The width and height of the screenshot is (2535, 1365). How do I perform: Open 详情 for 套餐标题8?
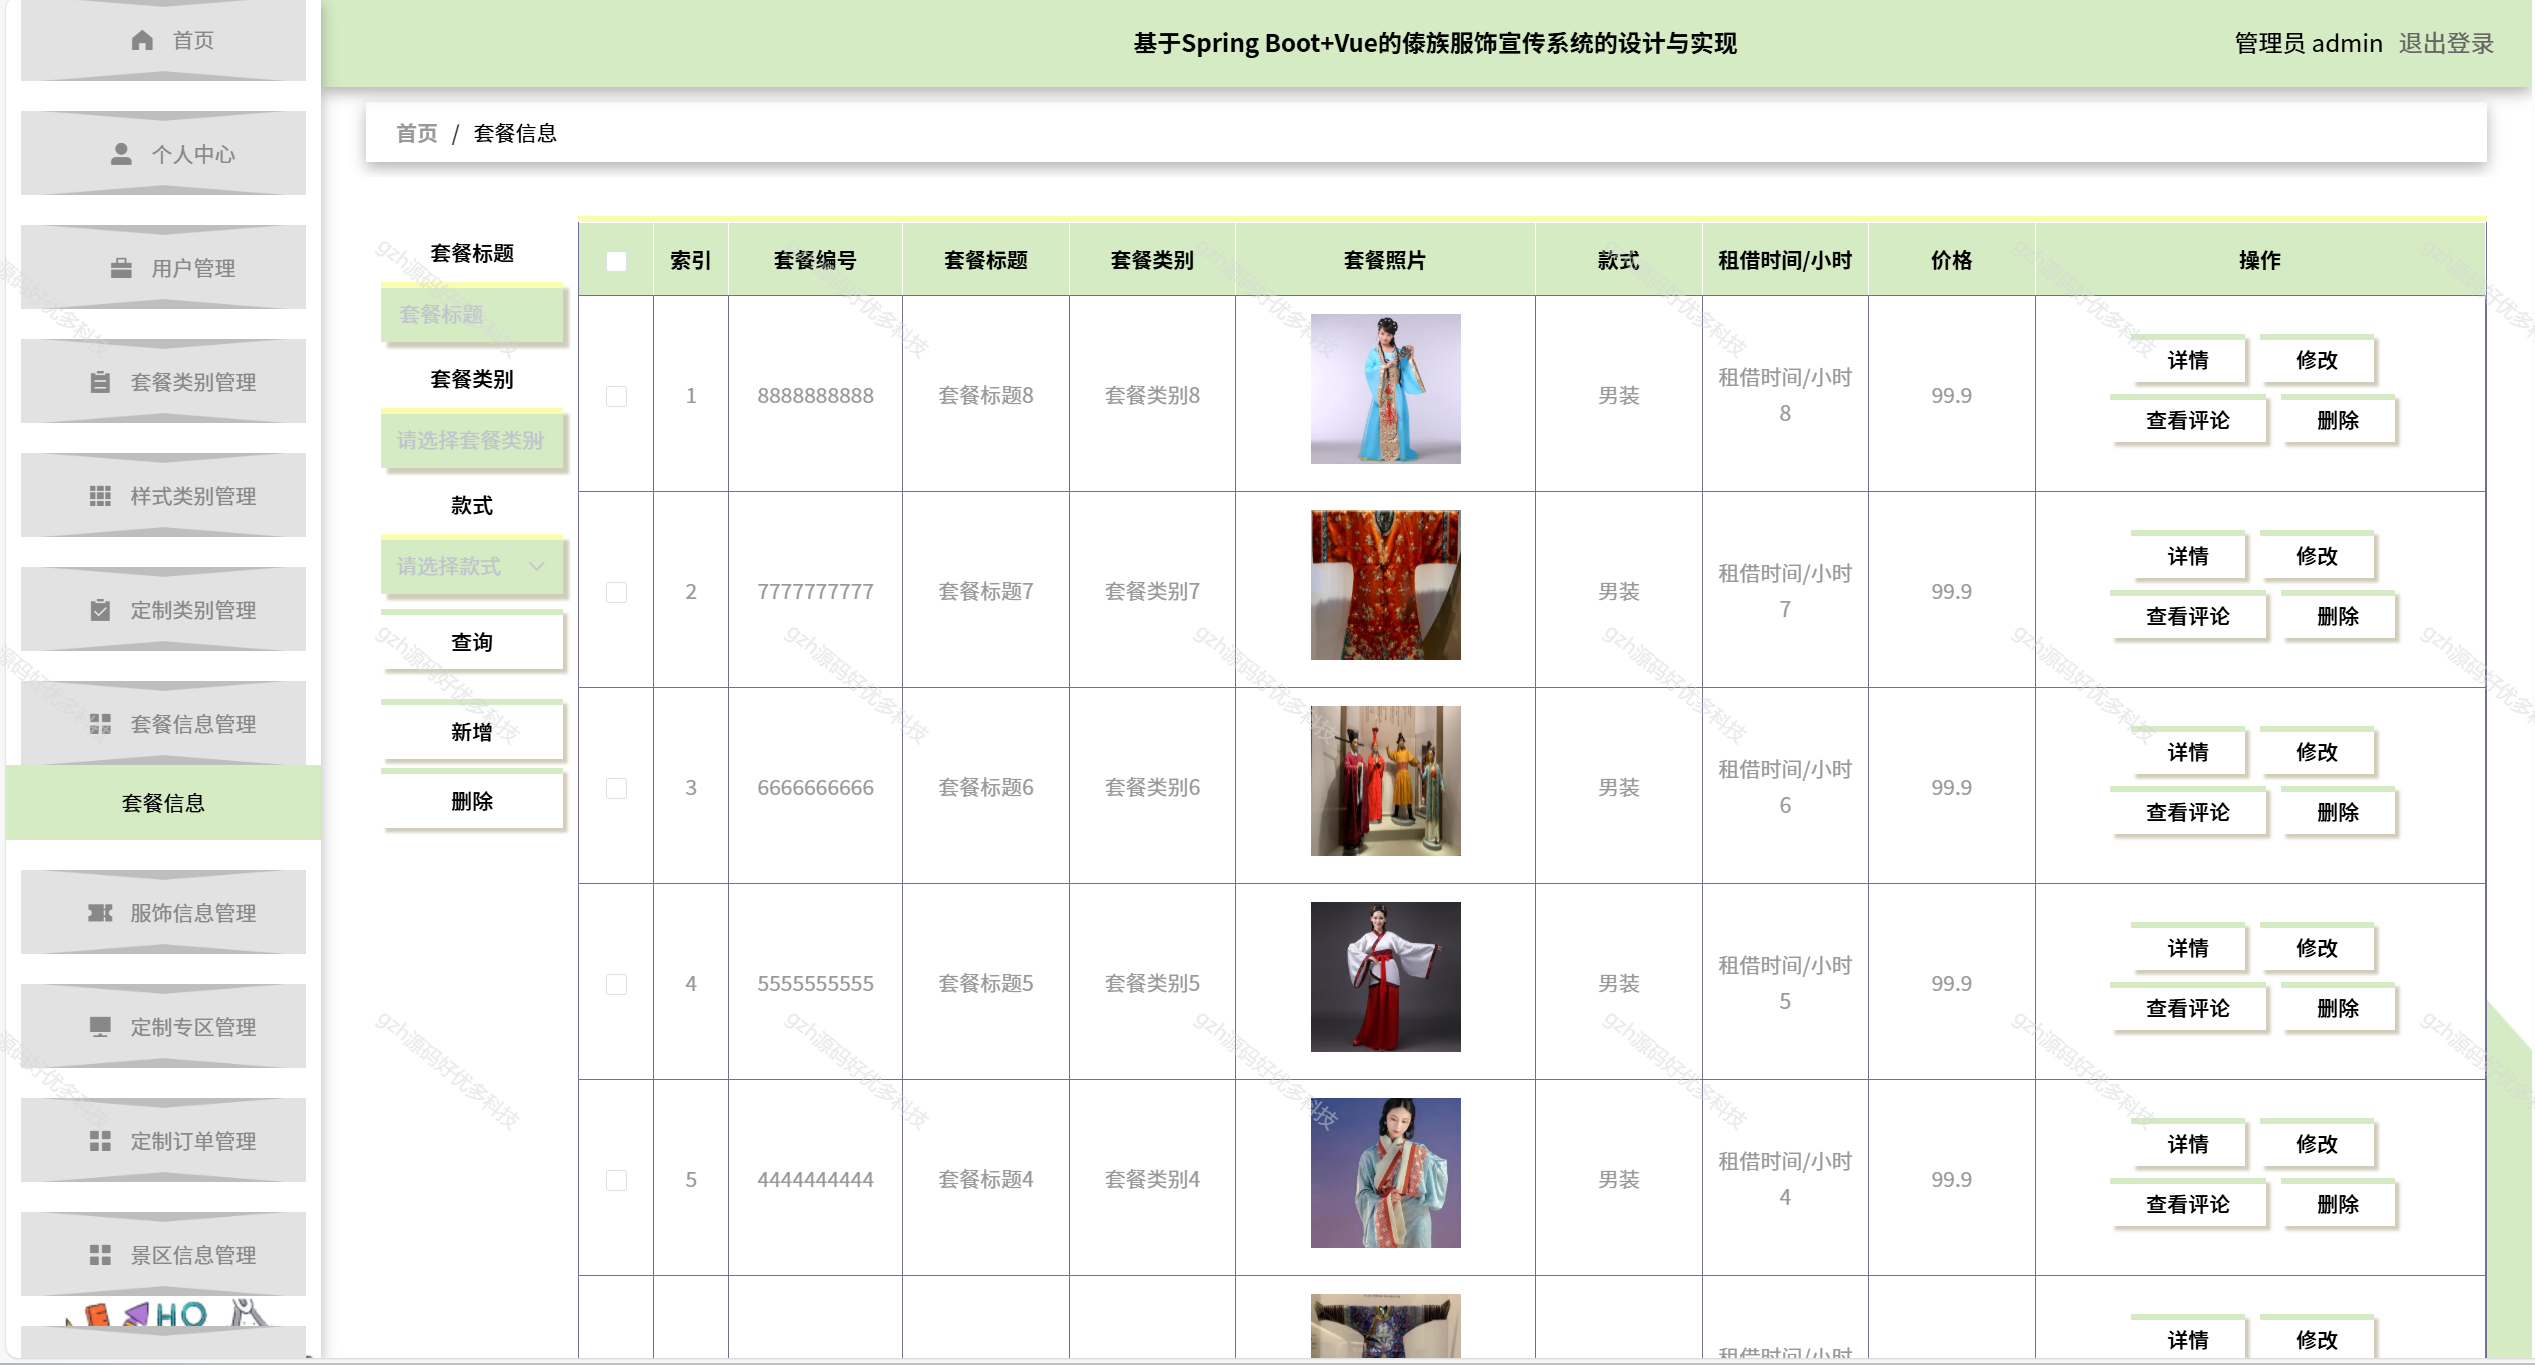pos(2188,359)
